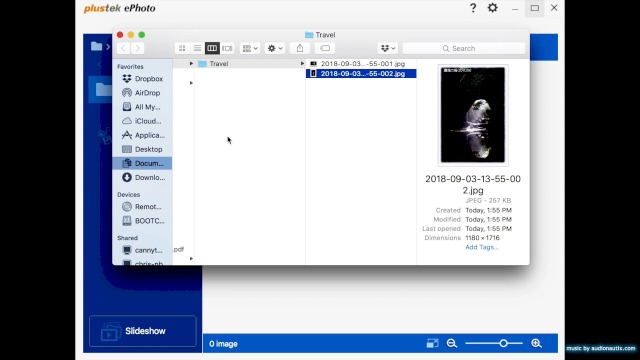Viewport: 640px width, 360px height.
Task: Select cannyt shared computer
Action: tap(142, 250)
